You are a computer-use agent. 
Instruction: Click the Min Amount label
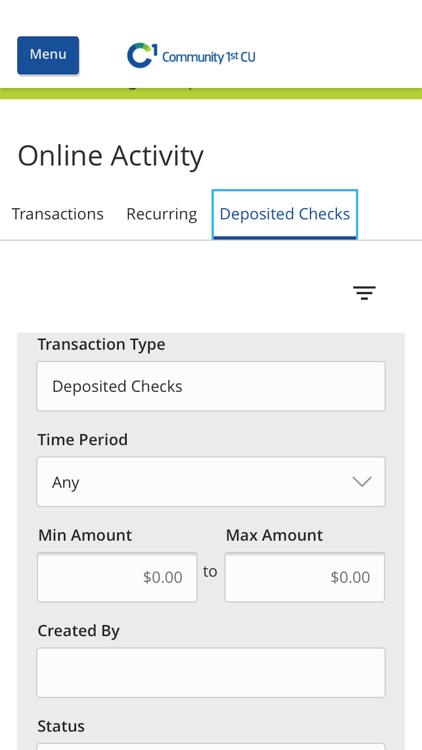point(85,535)
